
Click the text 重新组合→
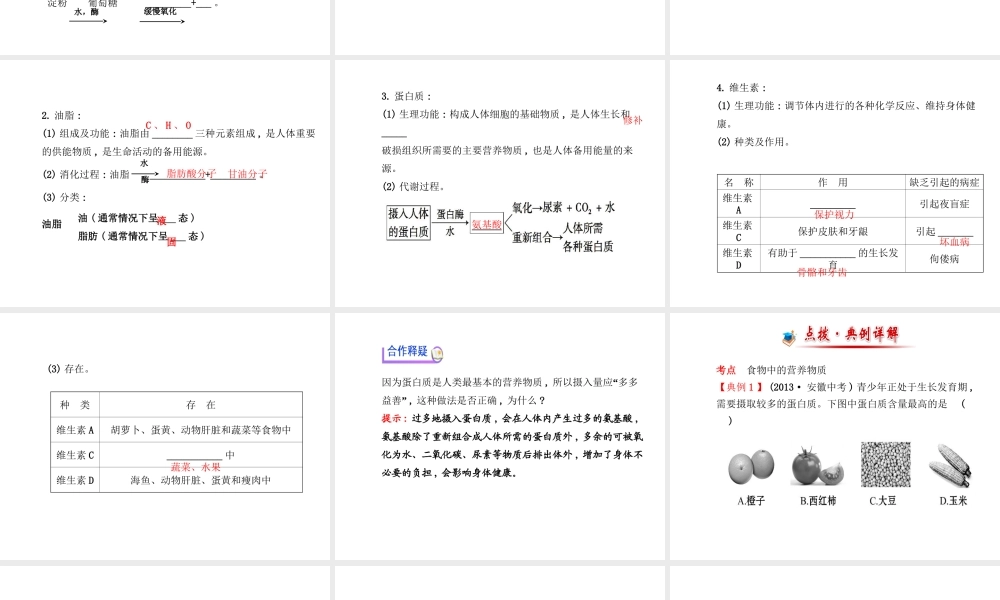(x=538, y=238)
